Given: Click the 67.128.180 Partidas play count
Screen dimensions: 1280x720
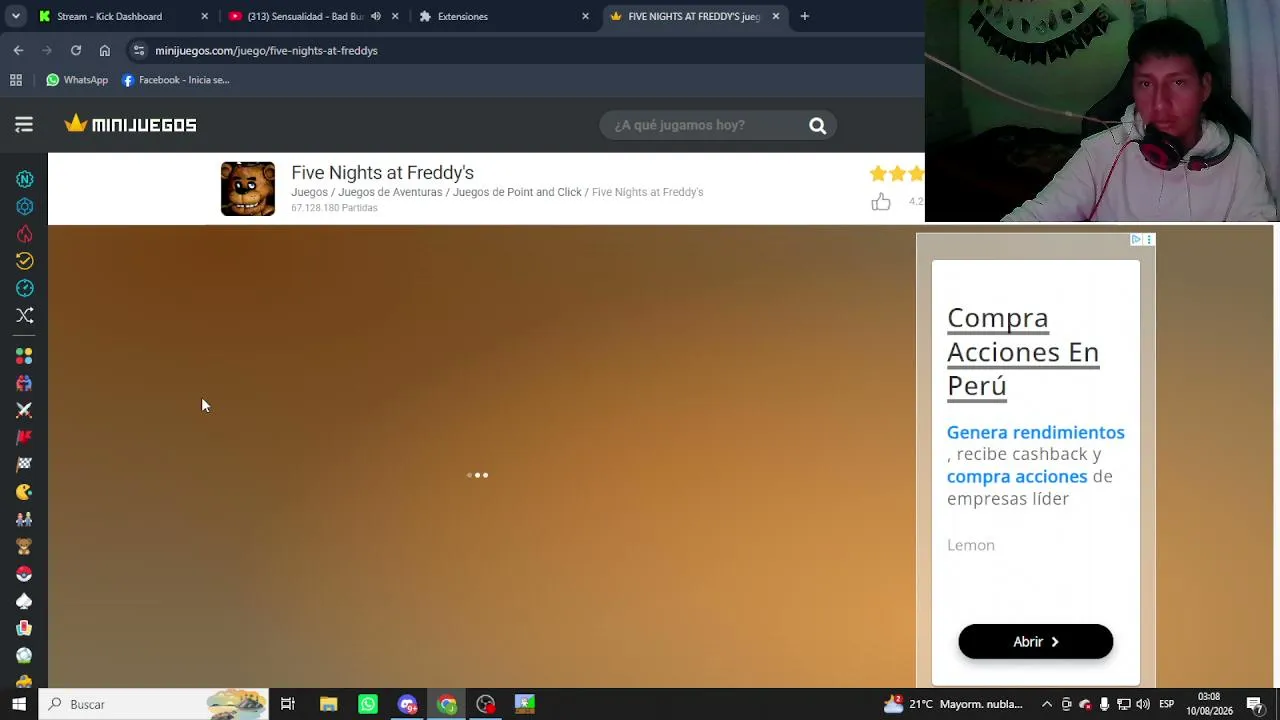Looking at the screenshot, I should coord(334,208).
